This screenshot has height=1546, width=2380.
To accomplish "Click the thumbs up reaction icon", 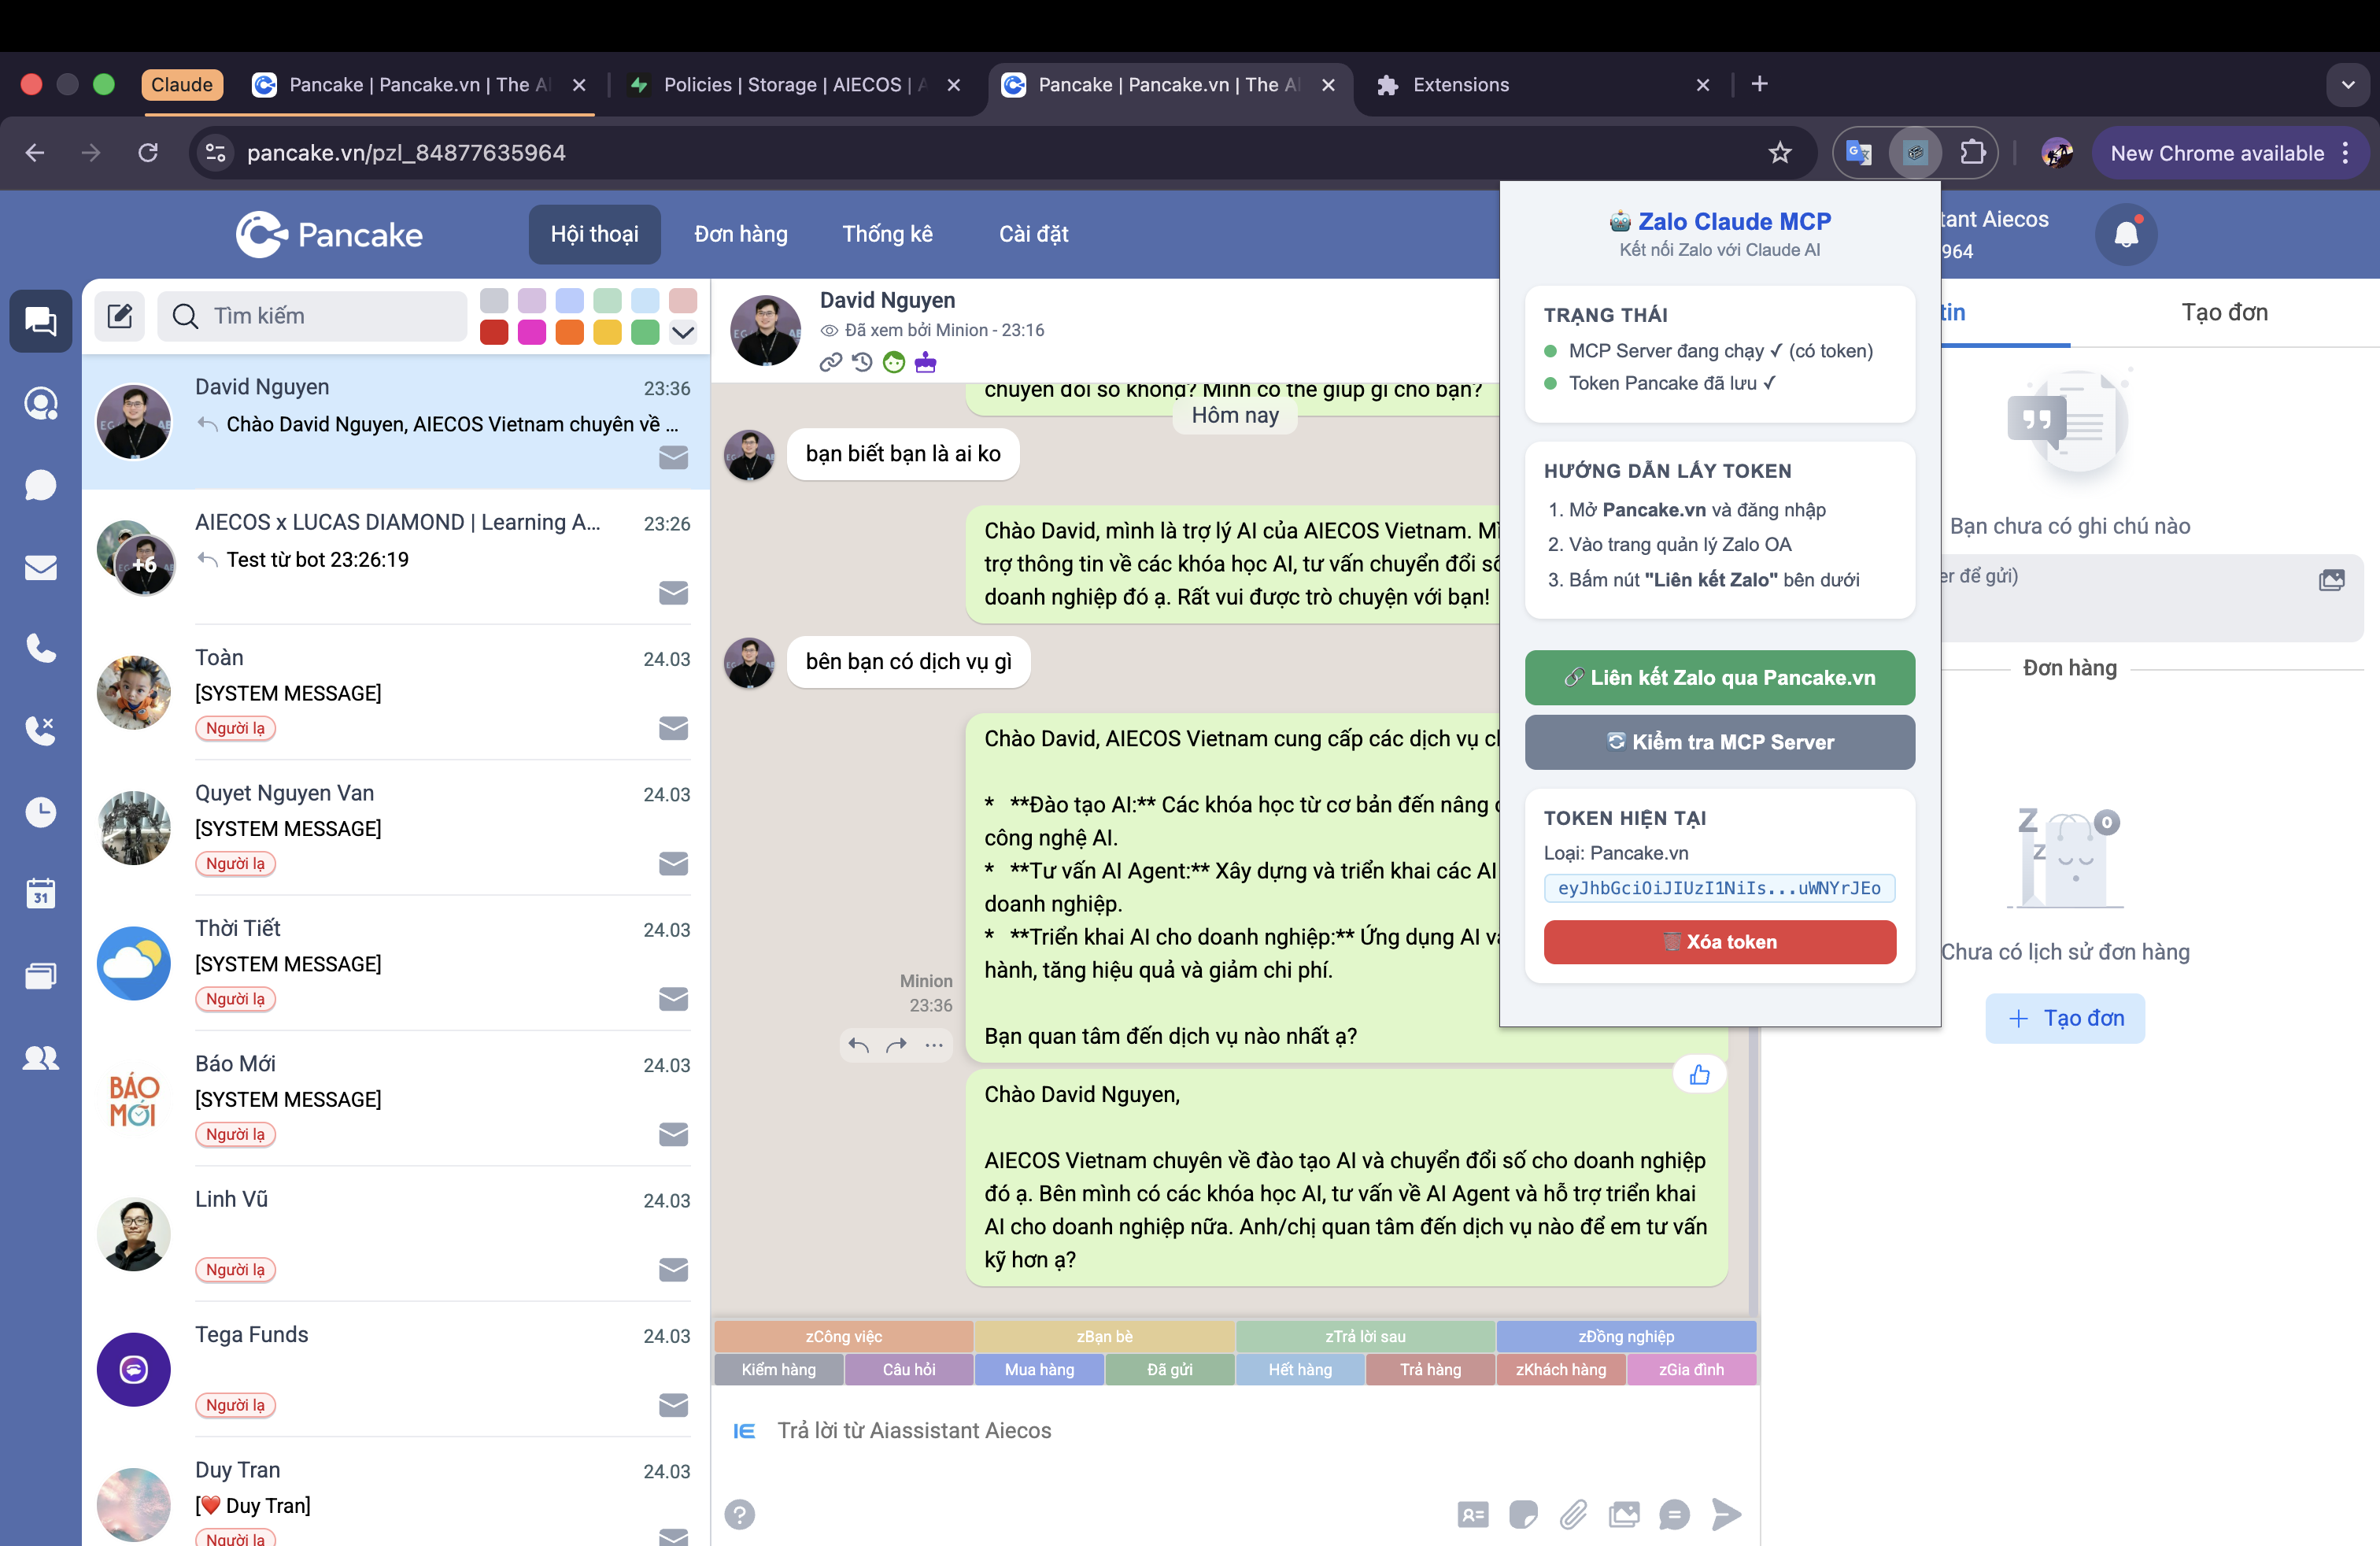I will [1699, 1075].
